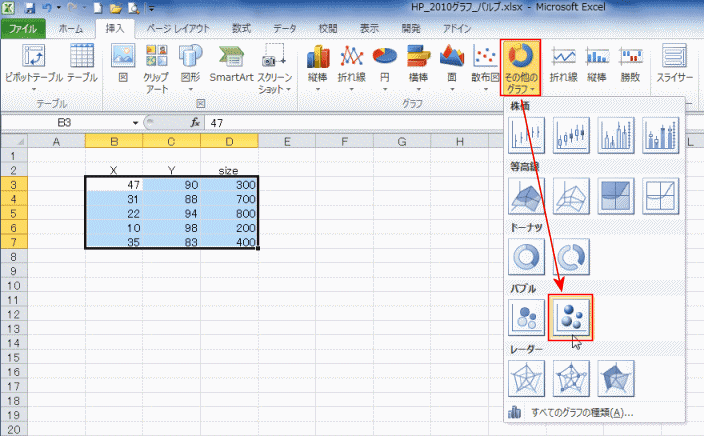
Task: Switch to the ホーム tab
Action: click(x=70, y=29)
